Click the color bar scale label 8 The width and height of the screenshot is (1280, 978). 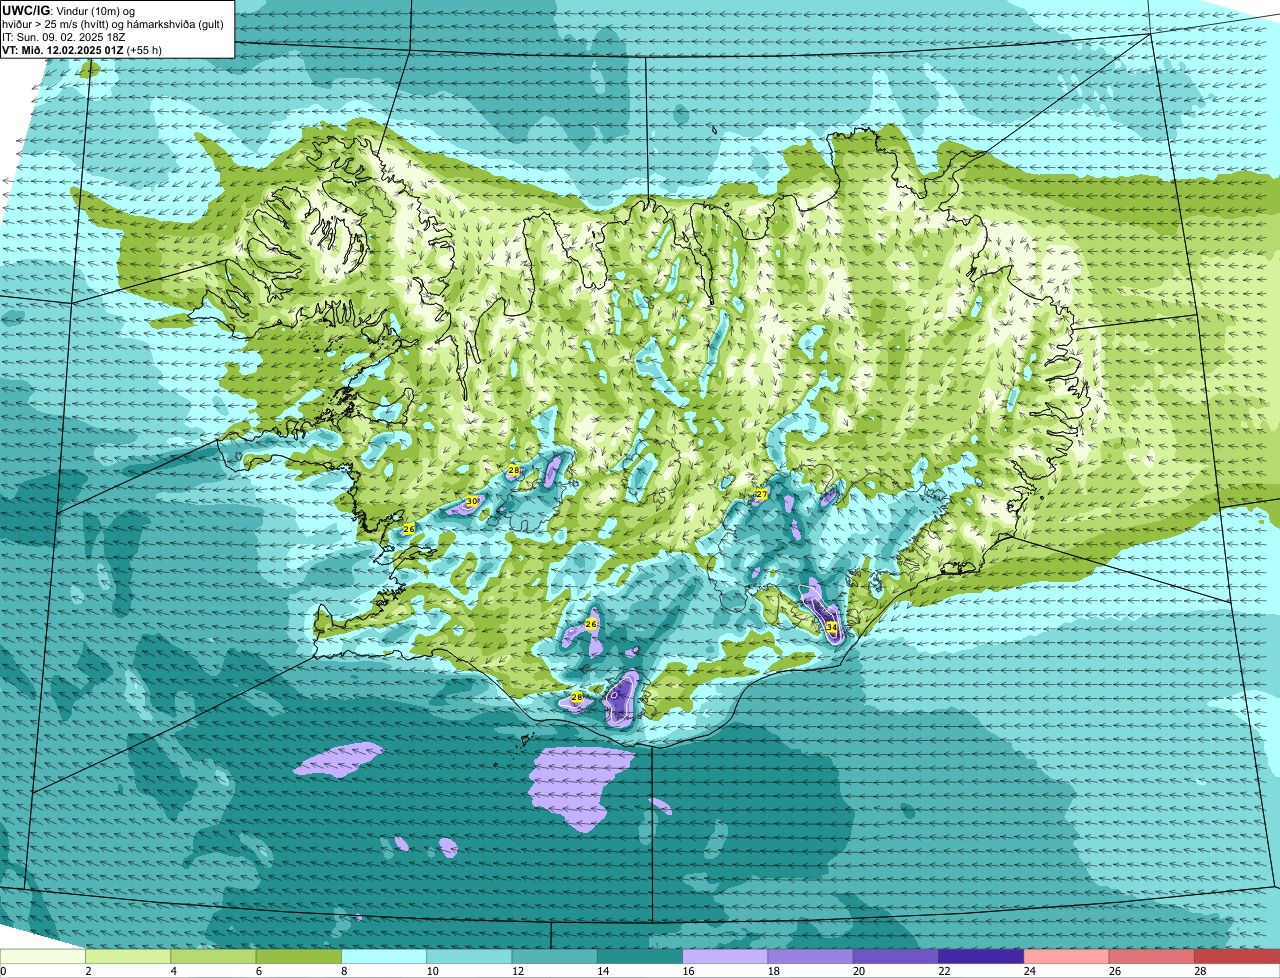[x=344, y=971]
